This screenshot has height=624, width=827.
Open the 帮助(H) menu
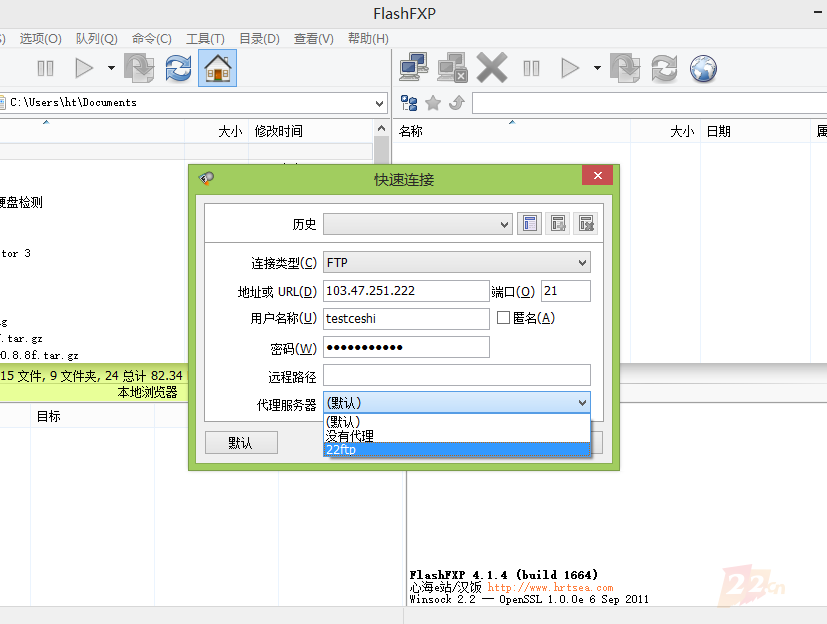(x=368, y=39)
